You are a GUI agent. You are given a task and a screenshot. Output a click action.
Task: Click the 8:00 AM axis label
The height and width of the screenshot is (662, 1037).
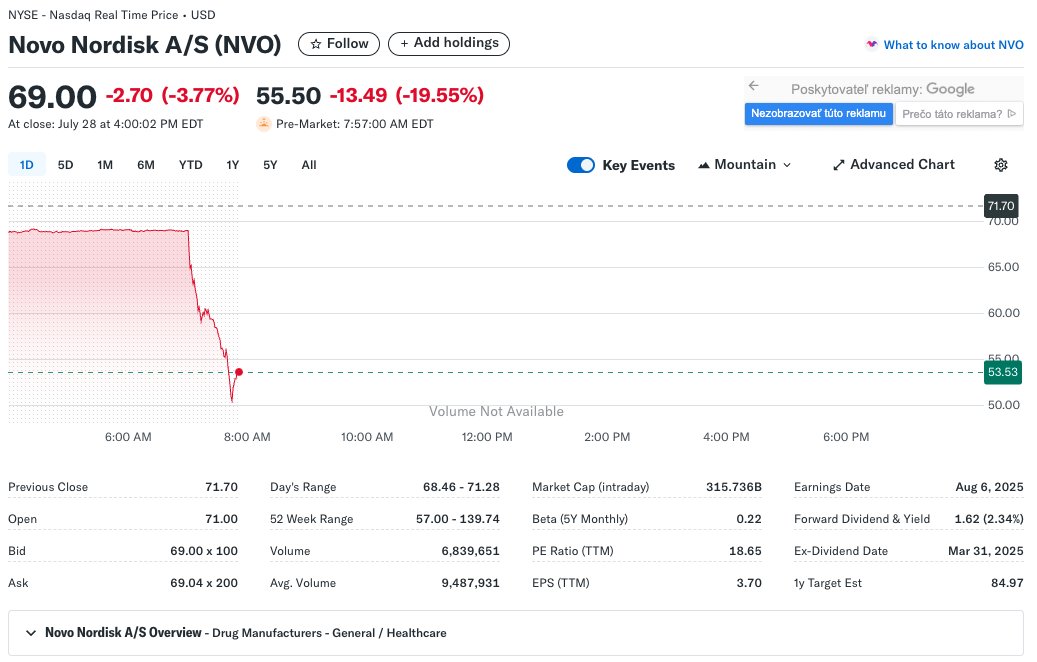(x=247, y=437)
